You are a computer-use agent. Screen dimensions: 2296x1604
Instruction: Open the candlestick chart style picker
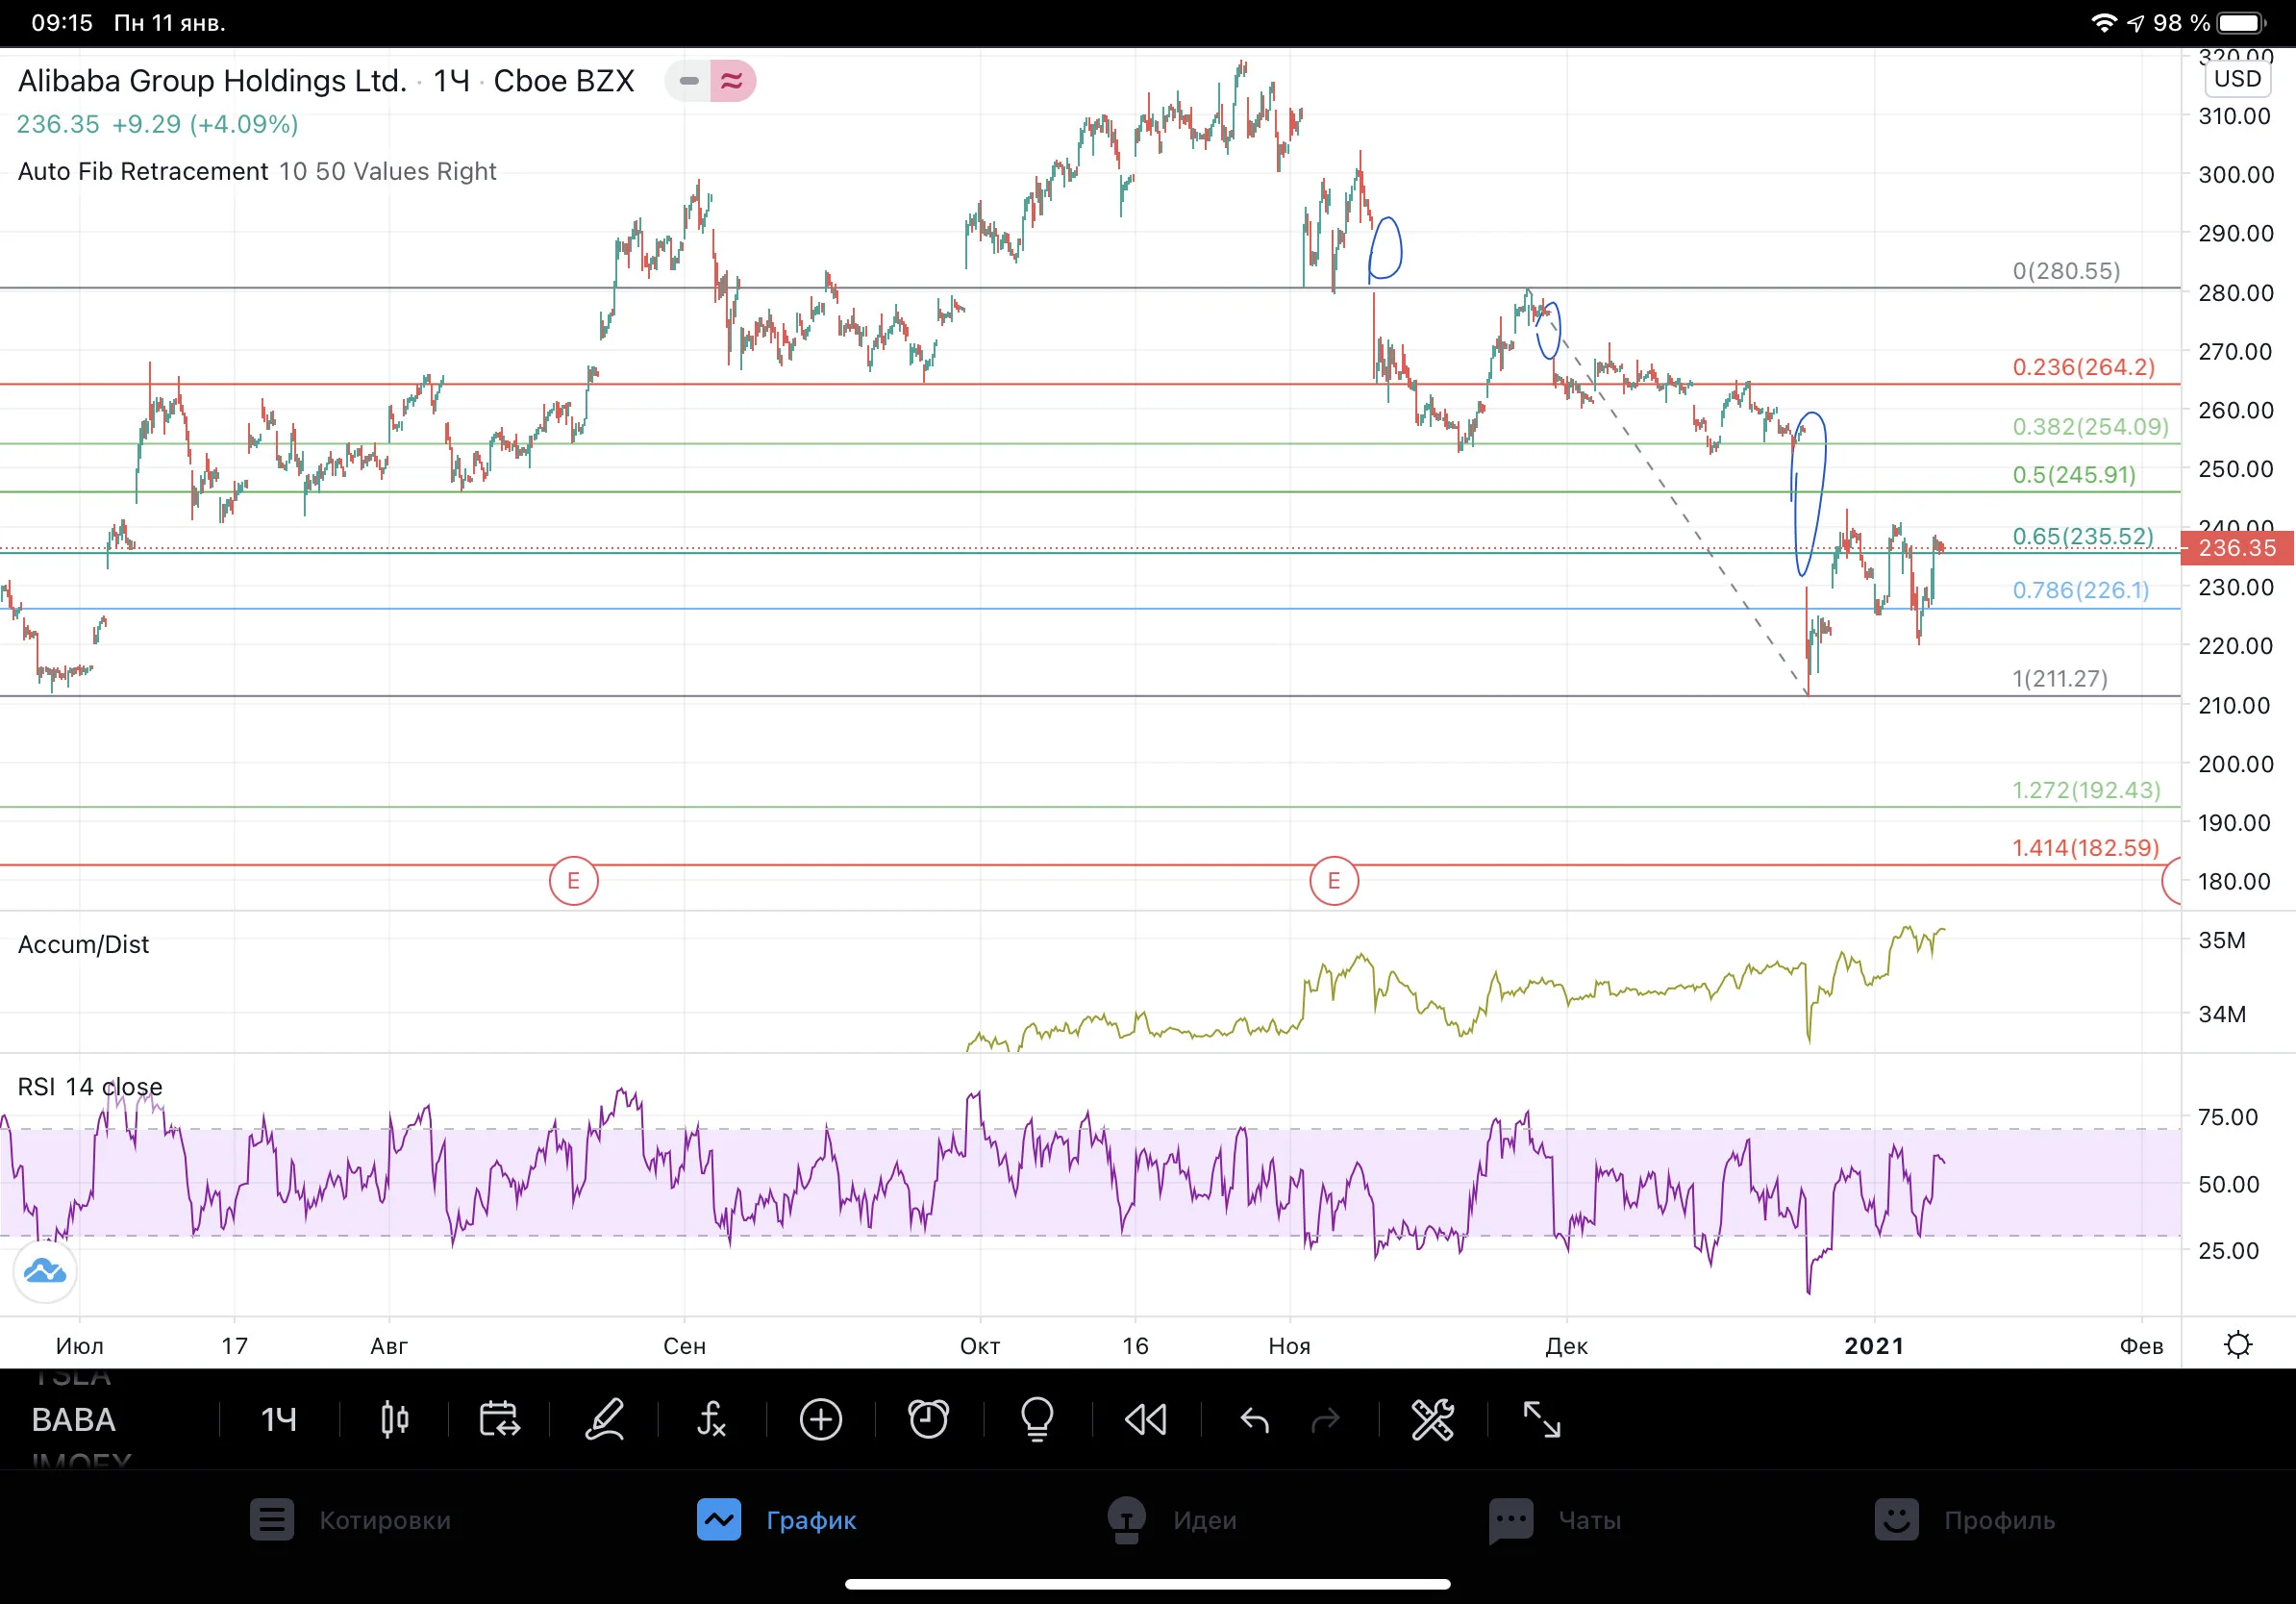(395, 1419)
